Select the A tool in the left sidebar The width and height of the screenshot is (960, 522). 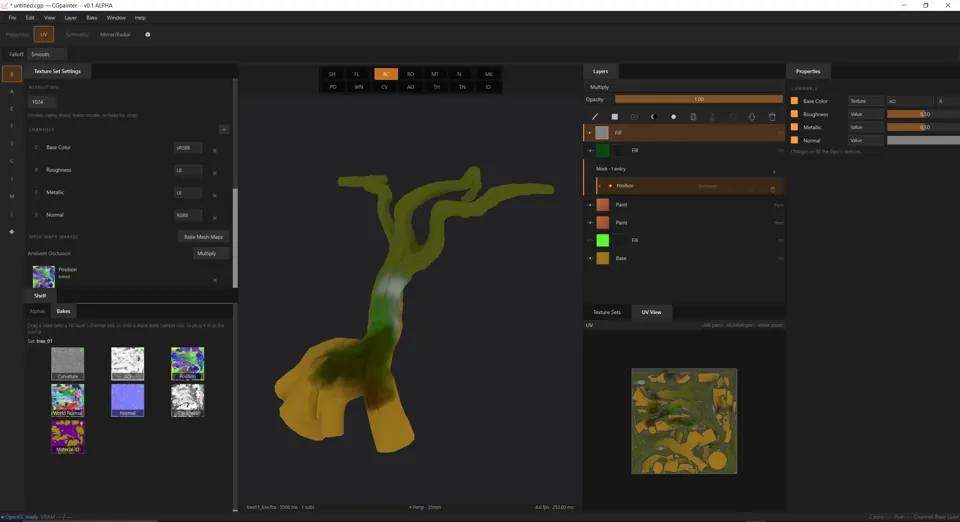tap(12, 92)
